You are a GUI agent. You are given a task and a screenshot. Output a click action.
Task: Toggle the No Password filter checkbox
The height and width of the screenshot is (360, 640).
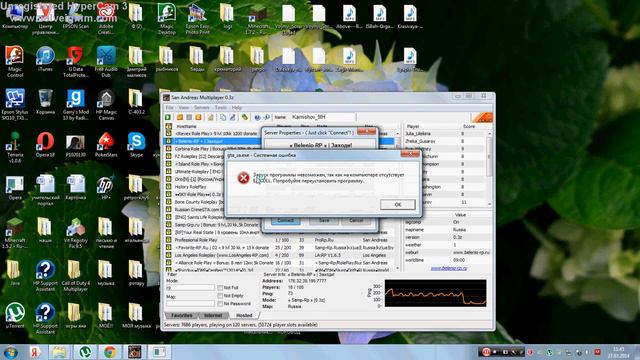220,304
